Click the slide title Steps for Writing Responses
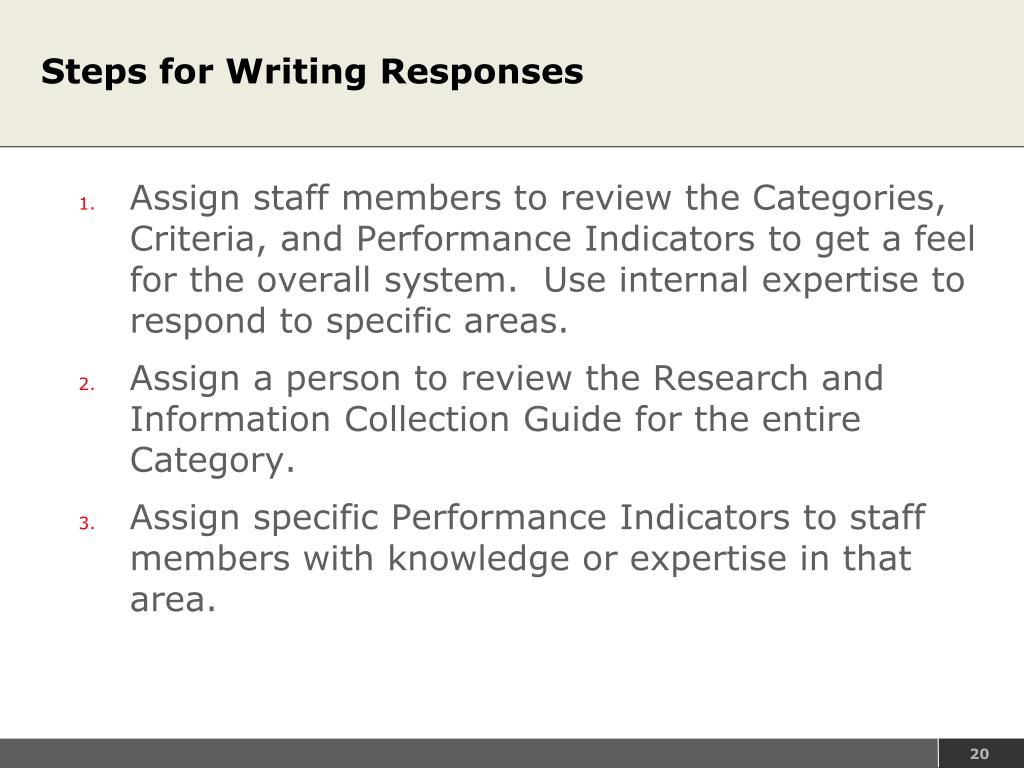This screenshot has height=768, width=1024. point(312,72)
